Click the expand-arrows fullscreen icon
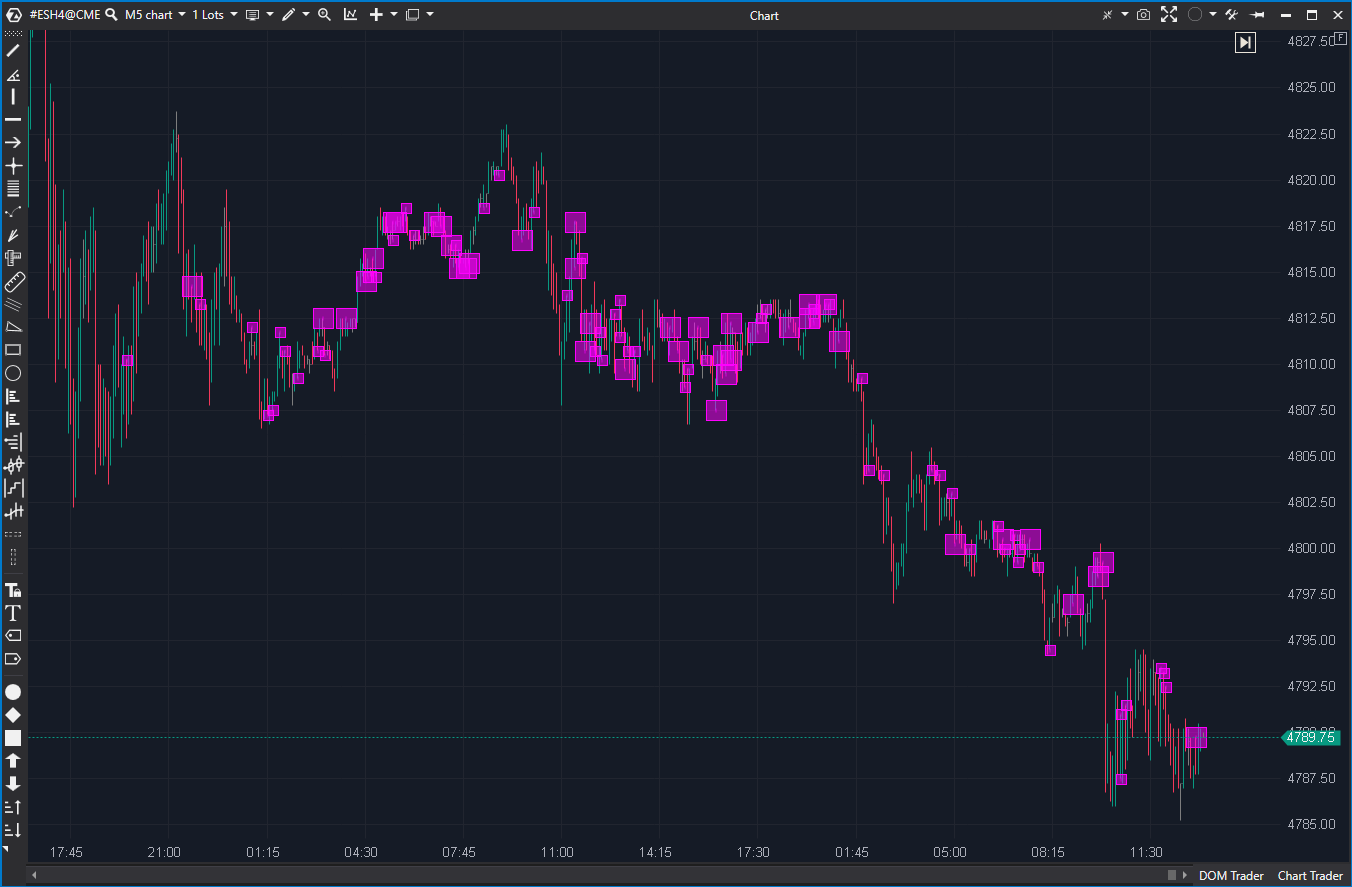 pyautogui.click(x=1169, y=15)
